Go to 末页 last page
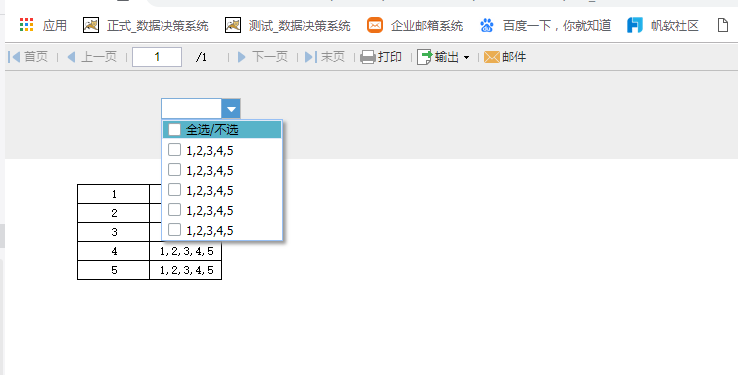 (325, 57)
